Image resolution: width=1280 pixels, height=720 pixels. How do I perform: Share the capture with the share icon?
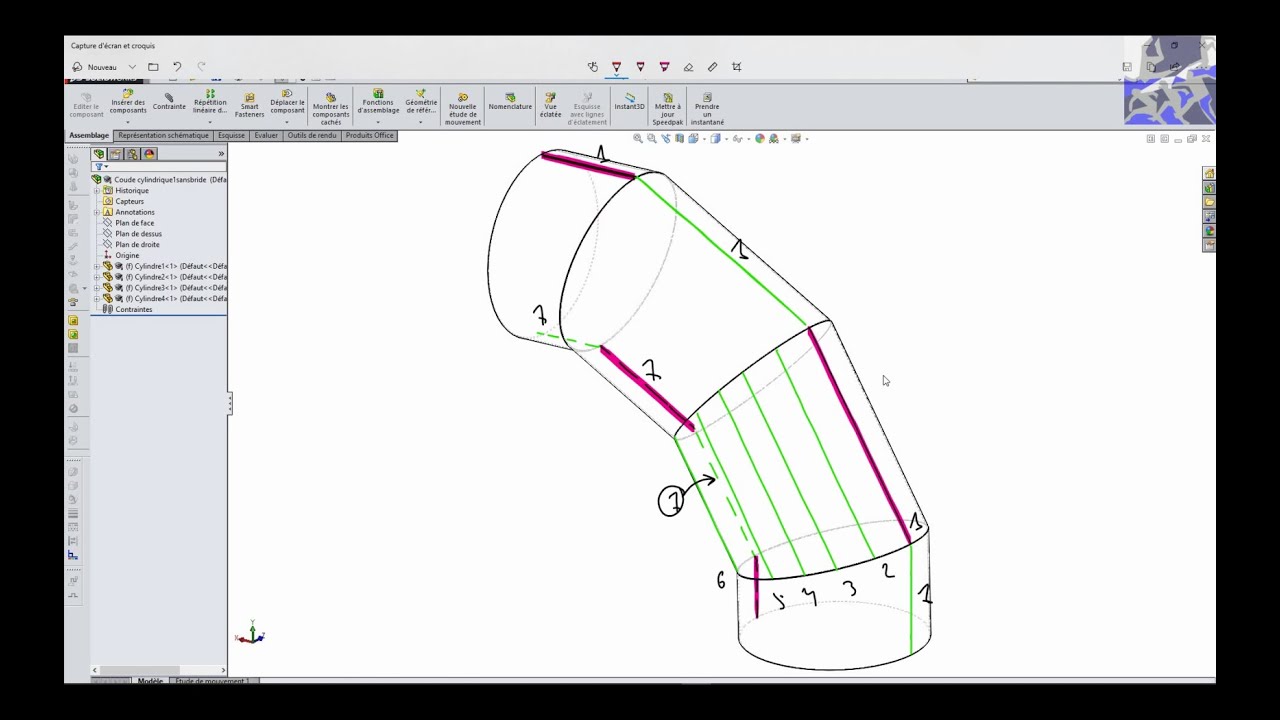click(1175, 67)
